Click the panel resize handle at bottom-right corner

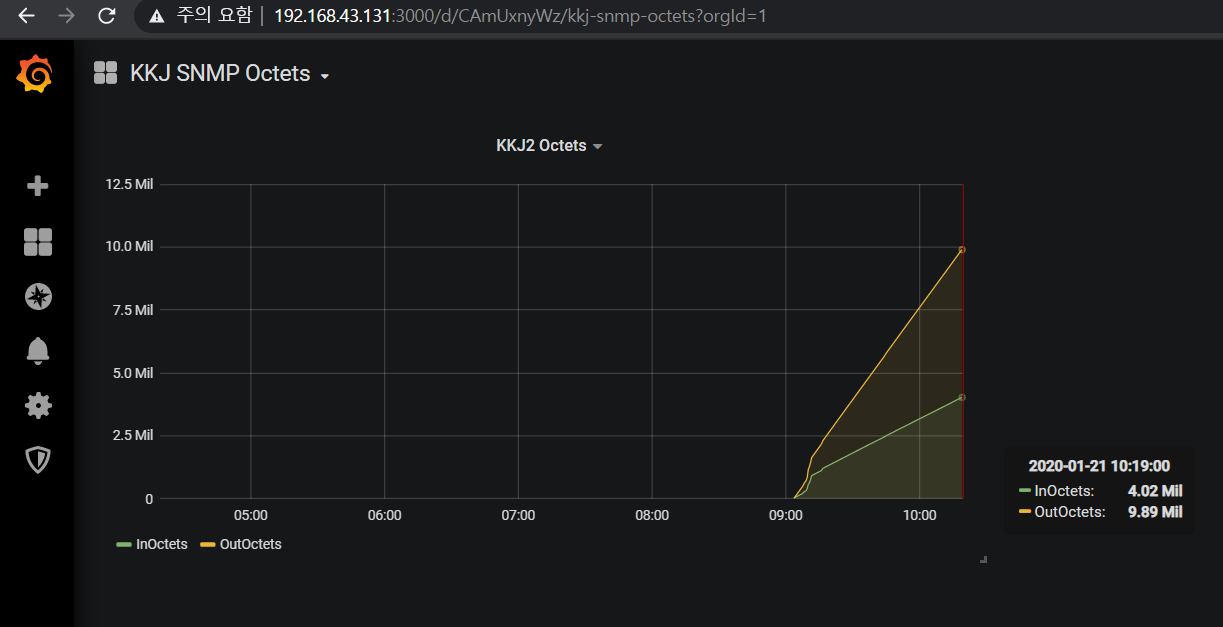[x=984, y=560]
